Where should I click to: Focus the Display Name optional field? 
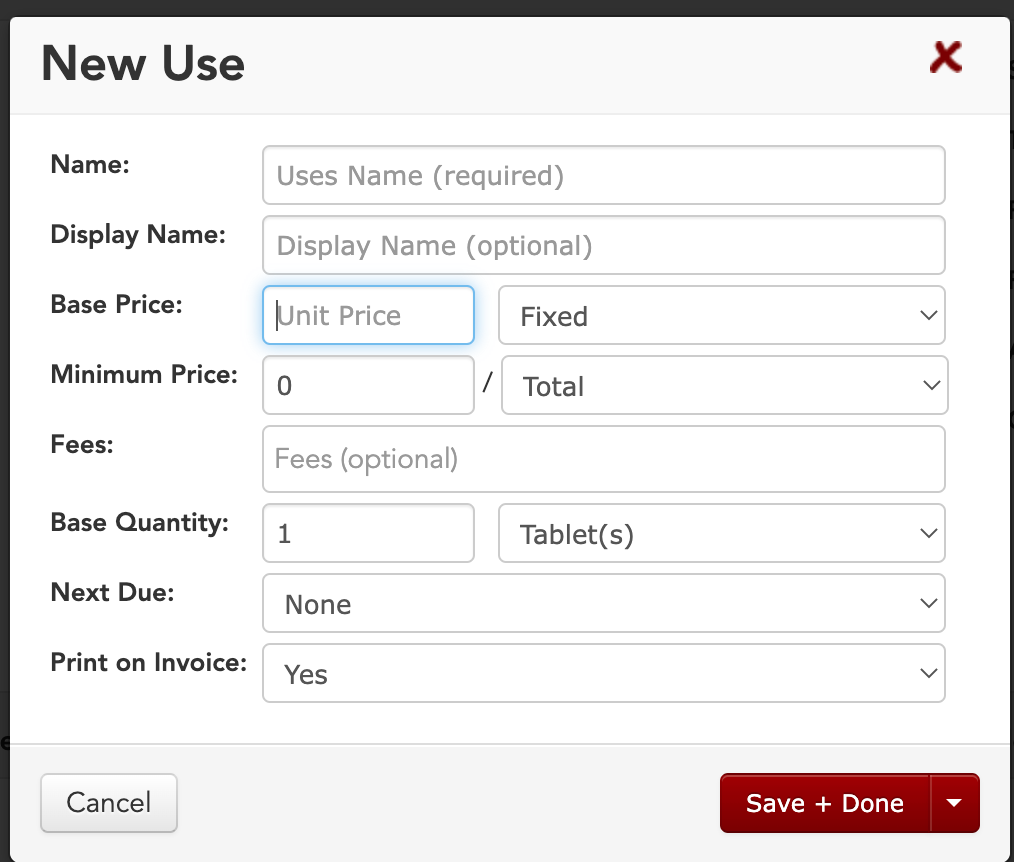[603, 245]
